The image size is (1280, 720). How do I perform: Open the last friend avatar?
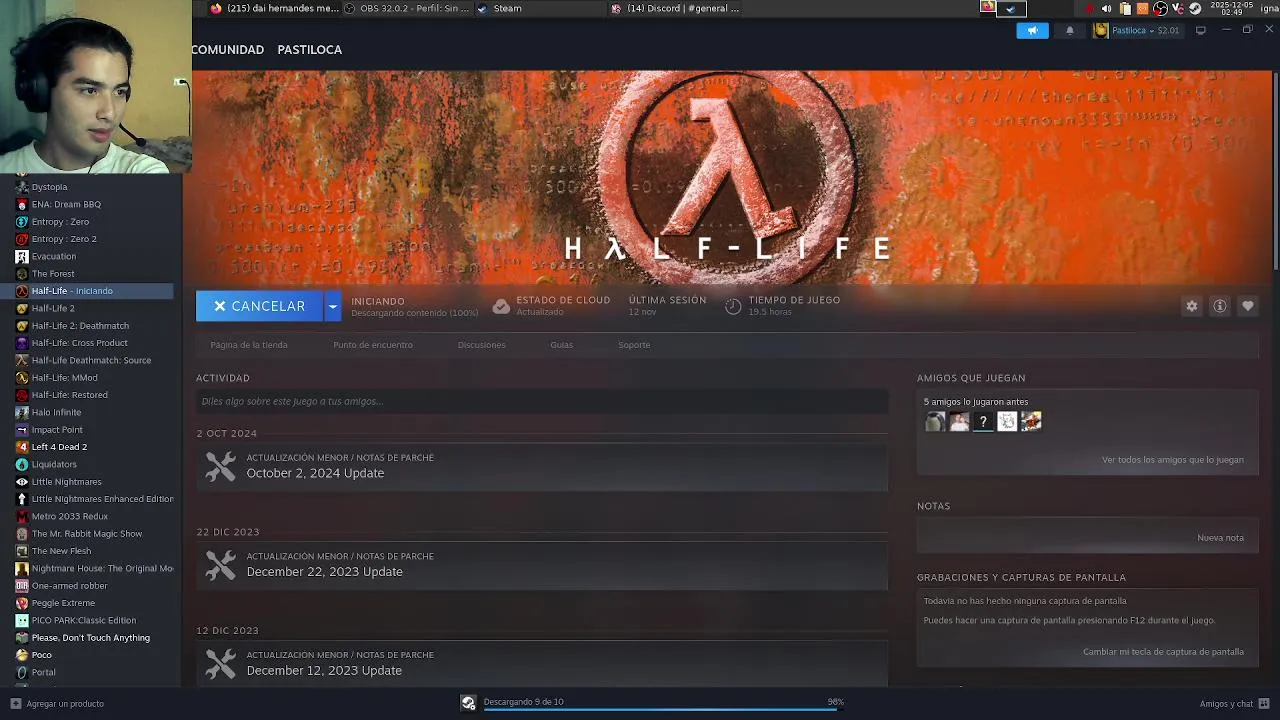1031,422
